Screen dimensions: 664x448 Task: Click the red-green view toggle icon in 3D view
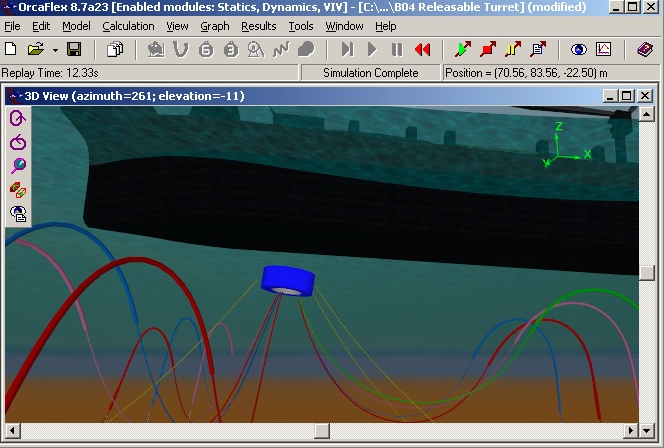tap(18, 190)
